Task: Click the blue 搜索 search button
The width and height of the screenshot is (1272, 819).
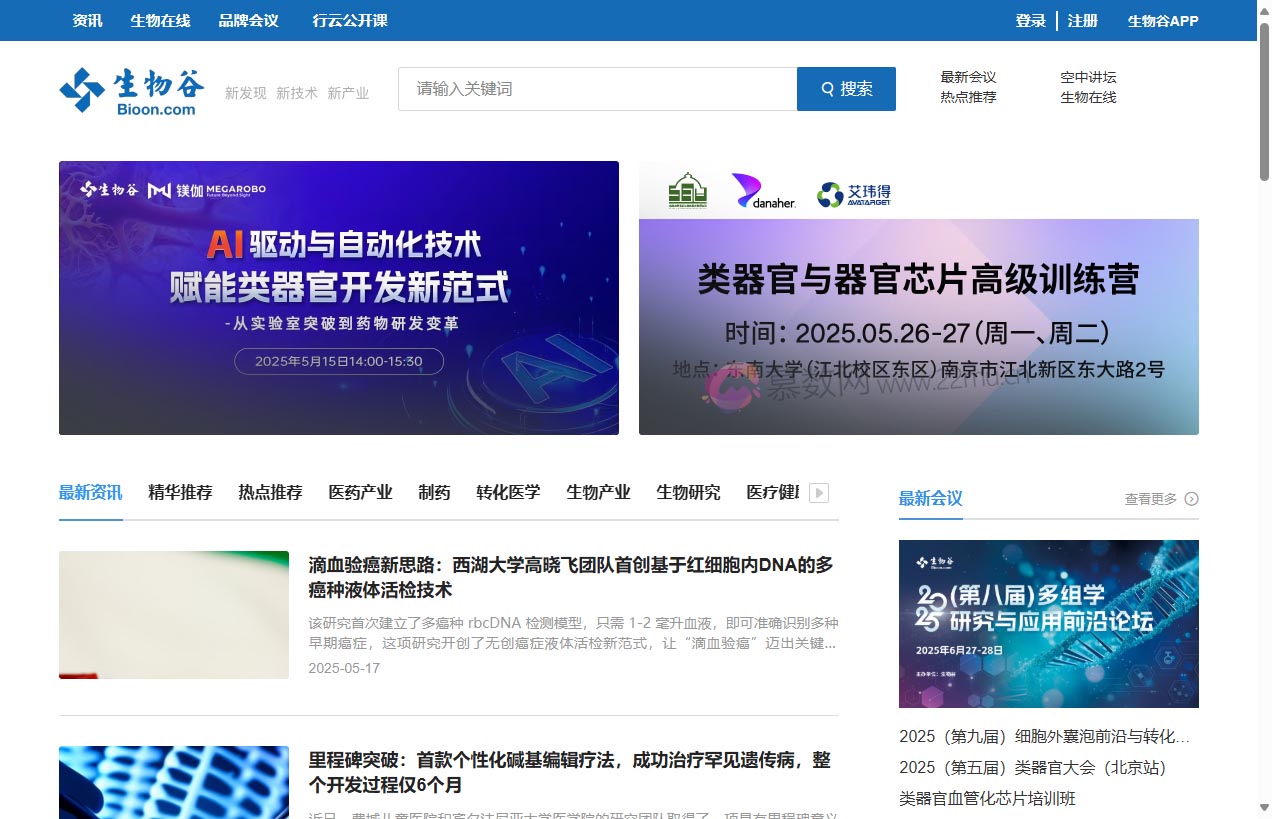Action: pyautogui.click(x=846, y=89)
